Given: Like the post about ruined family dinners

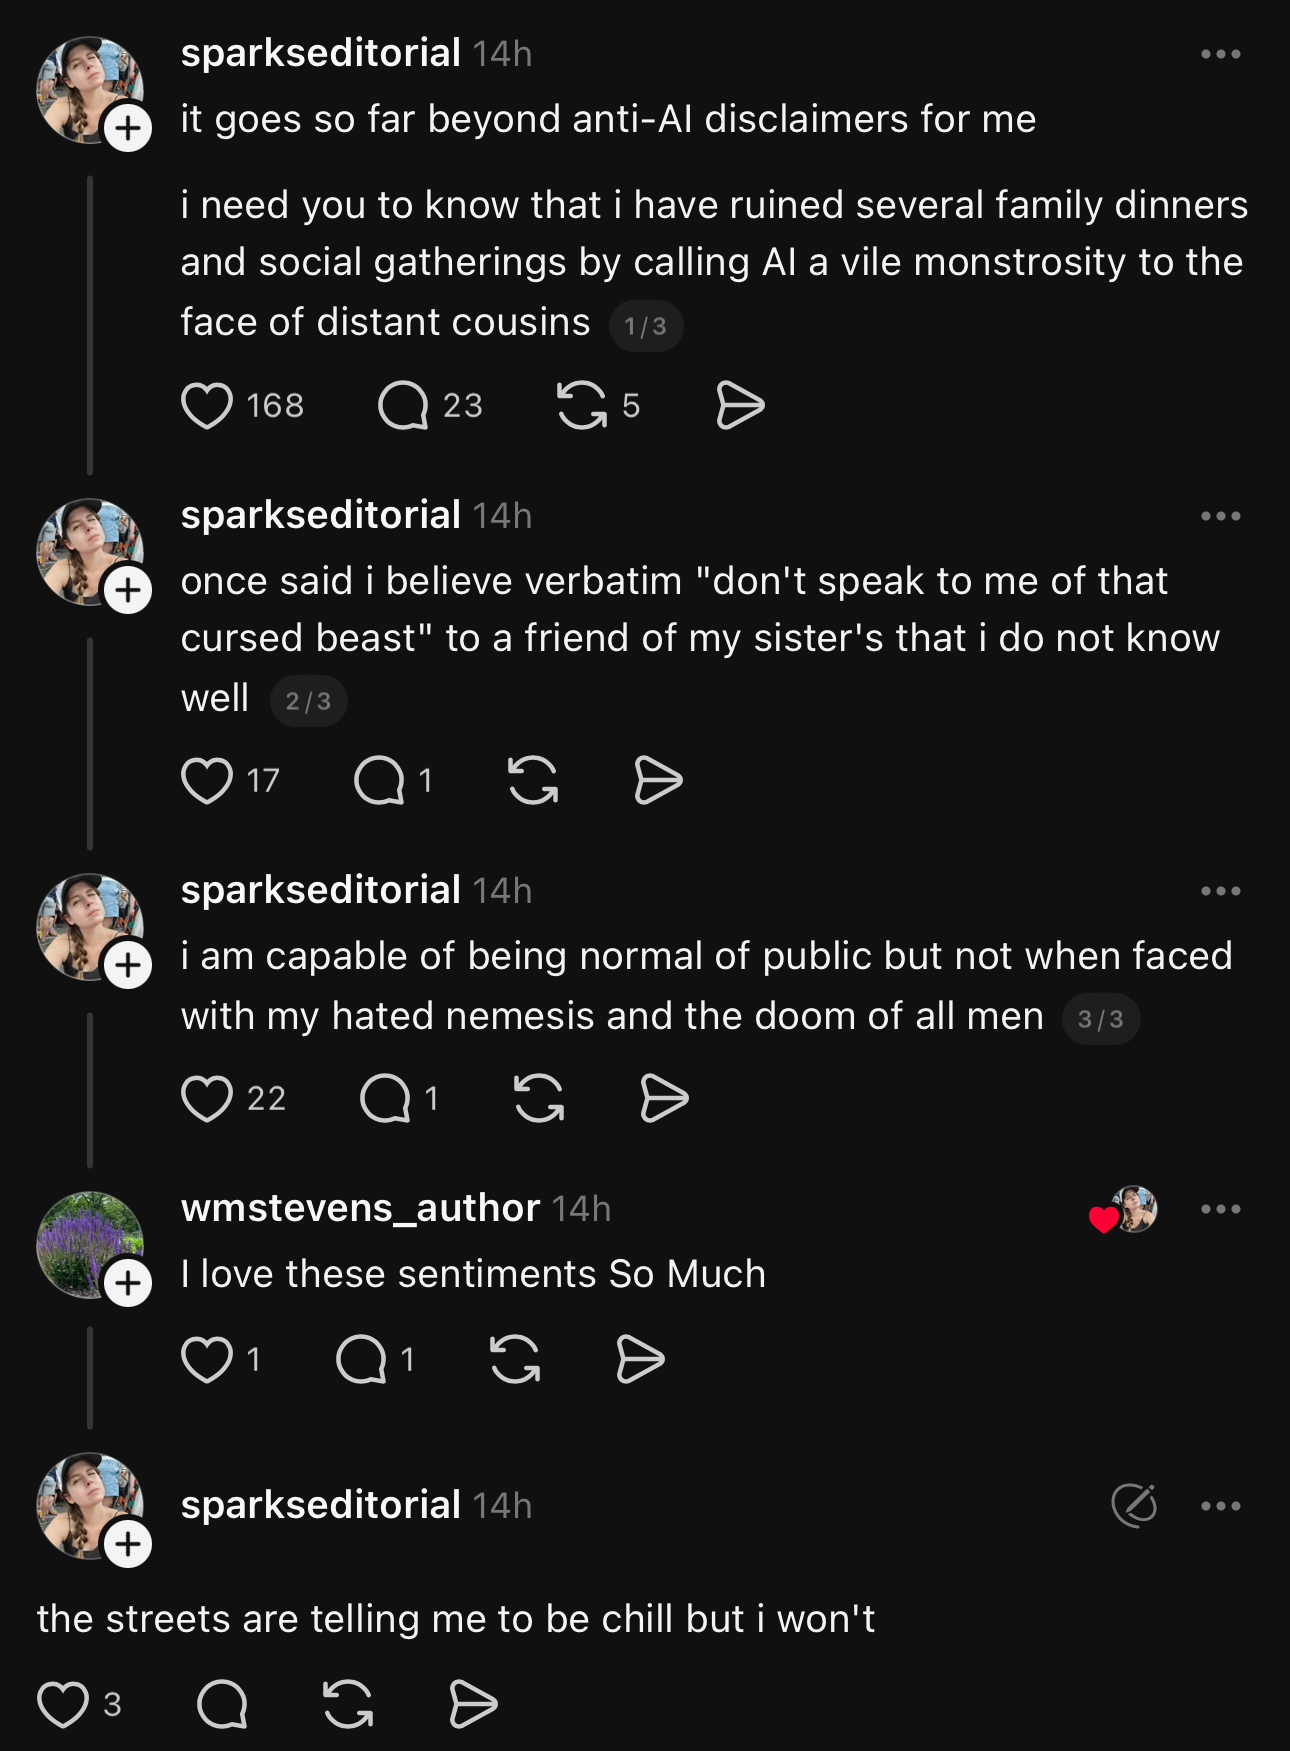Looking at the screenshot, I should pyautogui.click(x=207, y=406).
